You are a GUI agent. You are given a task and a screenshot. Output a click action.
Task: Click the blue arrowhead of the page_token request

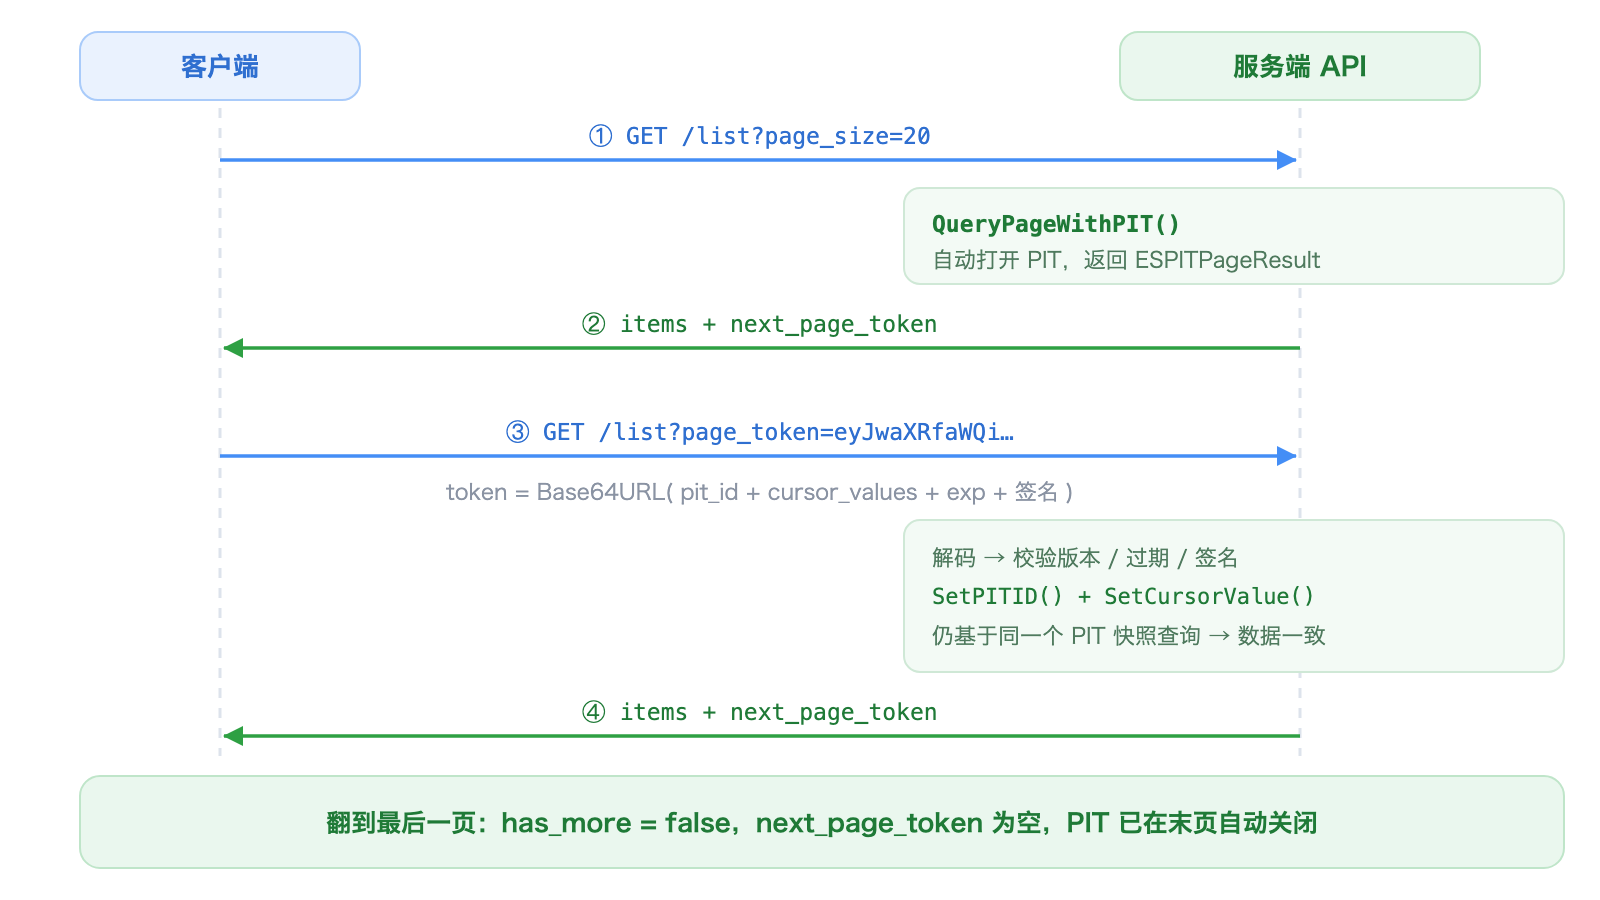(x=1287, y=456)
